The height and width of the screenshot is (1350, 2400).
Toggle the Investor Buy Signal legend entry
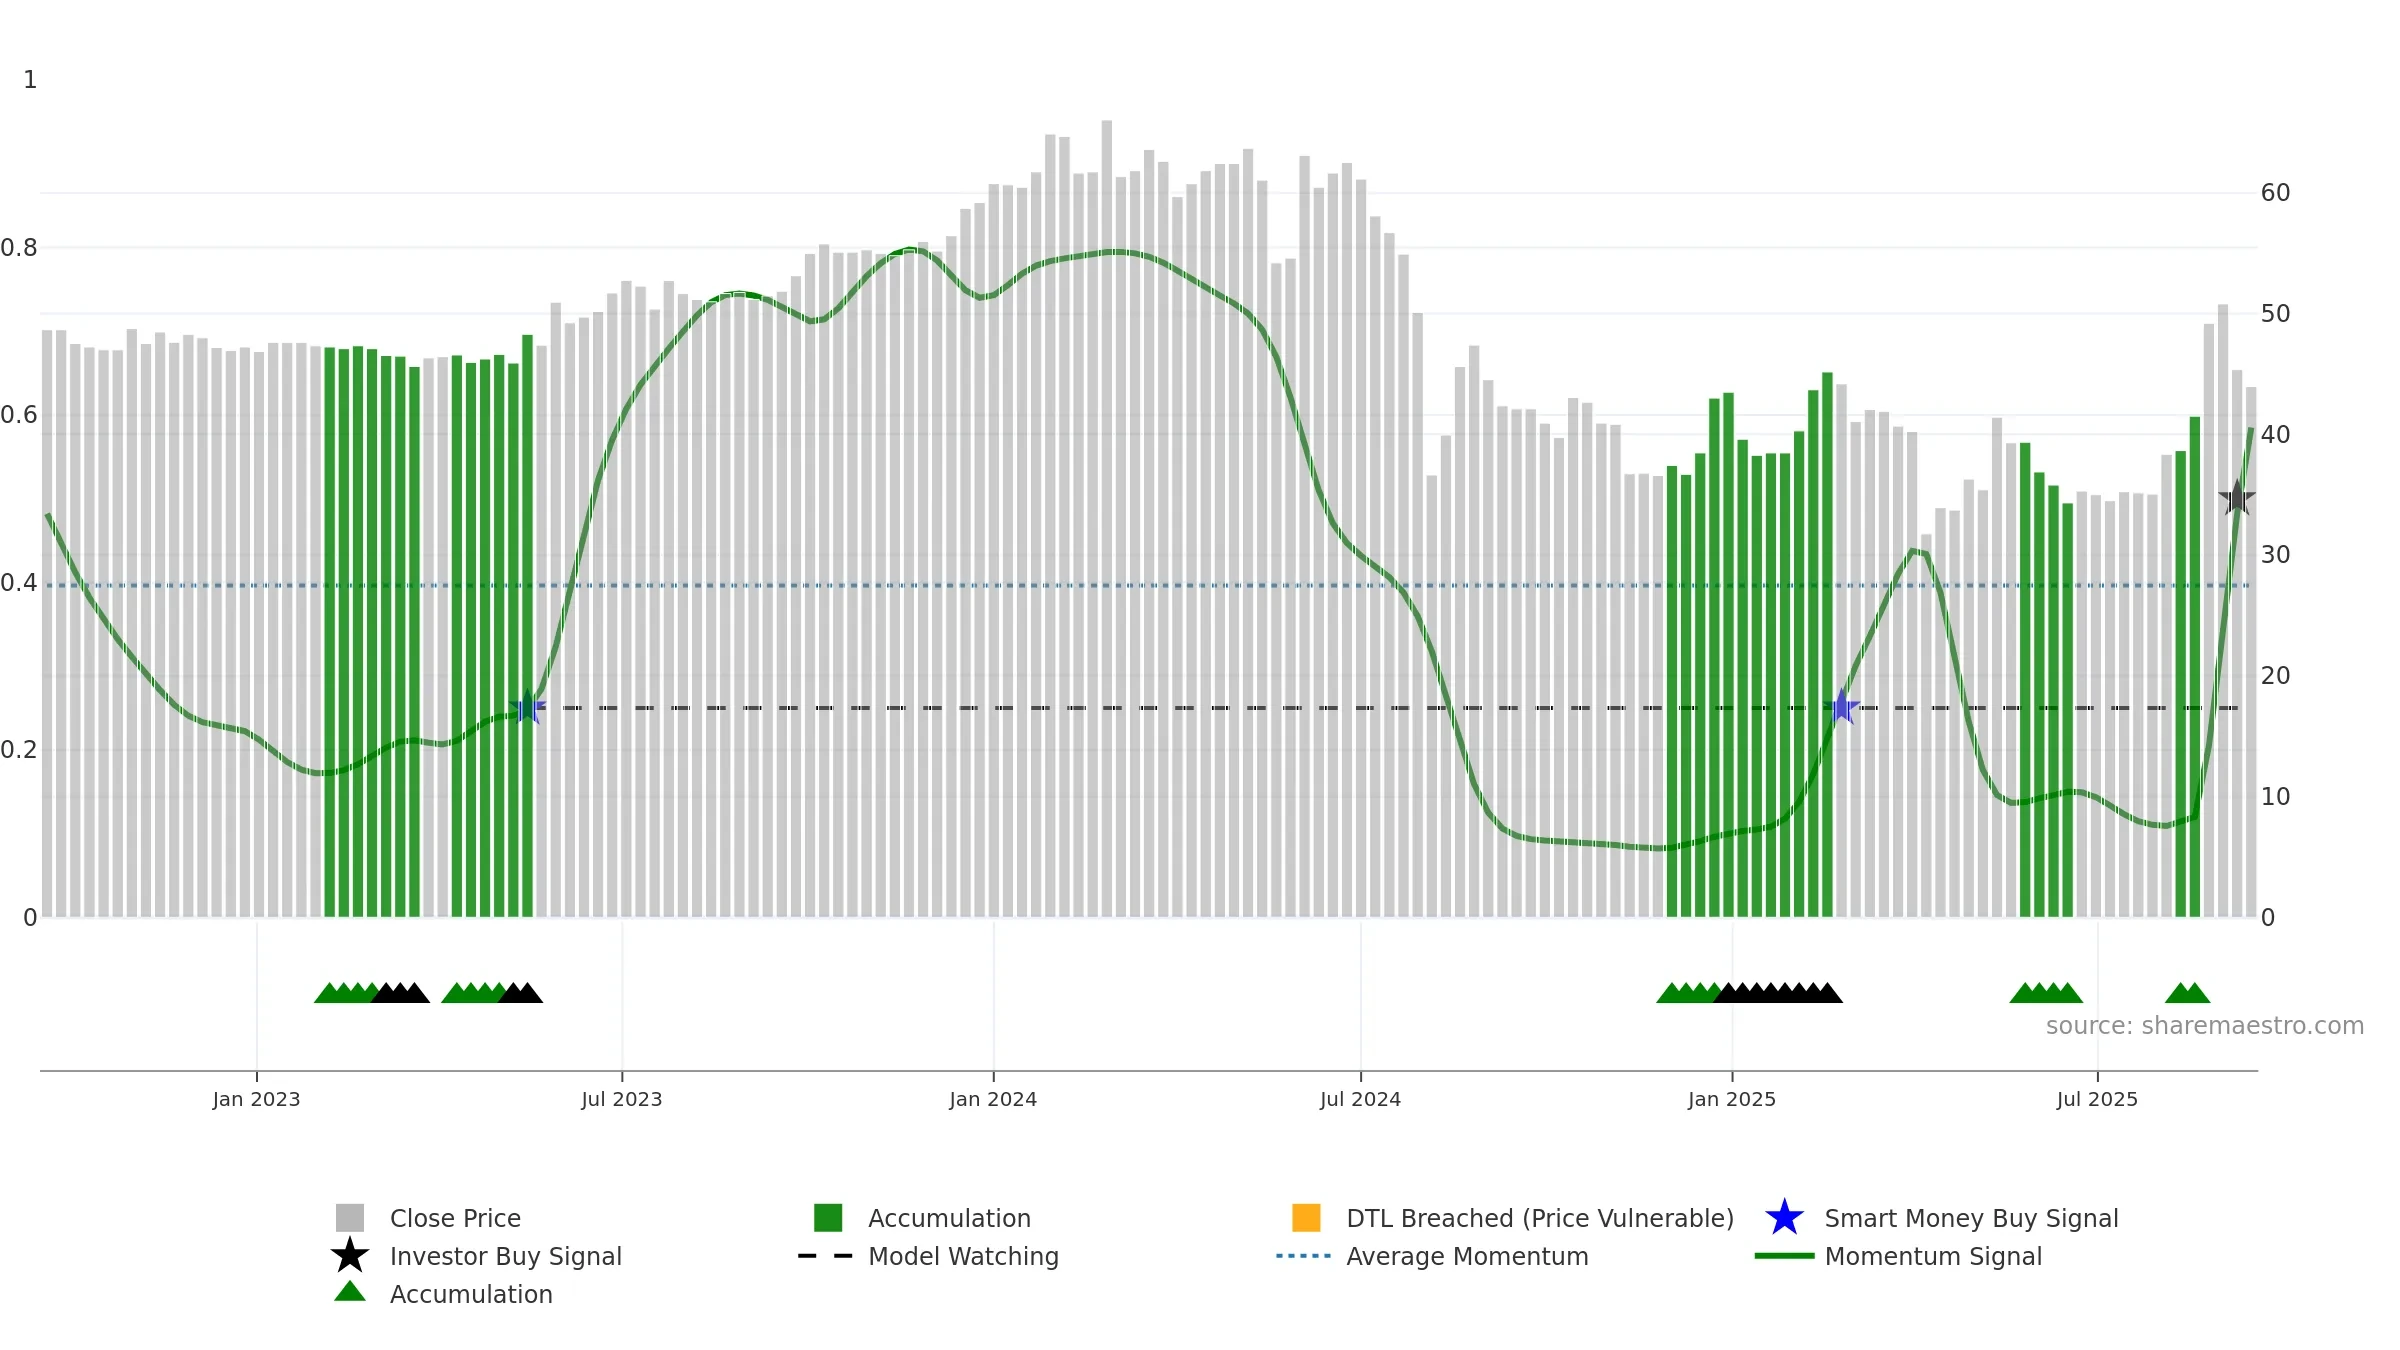(477, 1256)
